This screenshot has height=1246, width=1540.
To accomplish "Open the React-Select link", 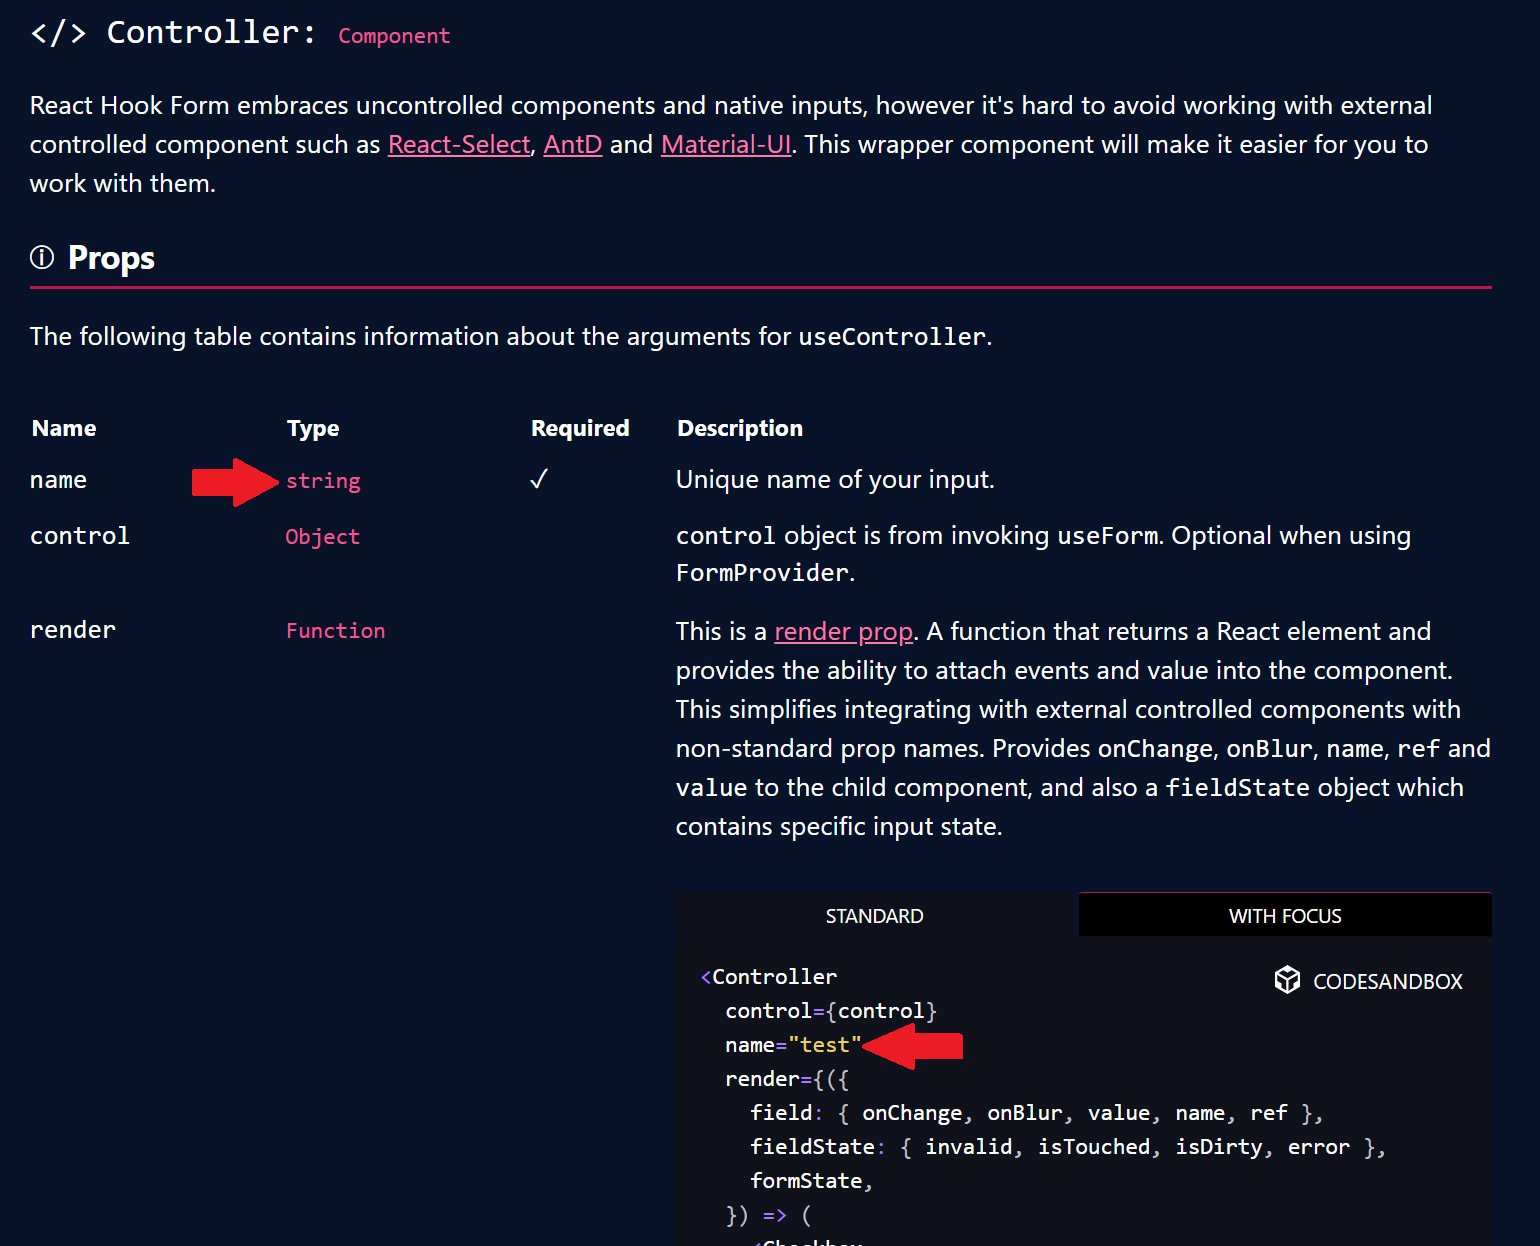I will pyautogui.click(x=458, y=144).
